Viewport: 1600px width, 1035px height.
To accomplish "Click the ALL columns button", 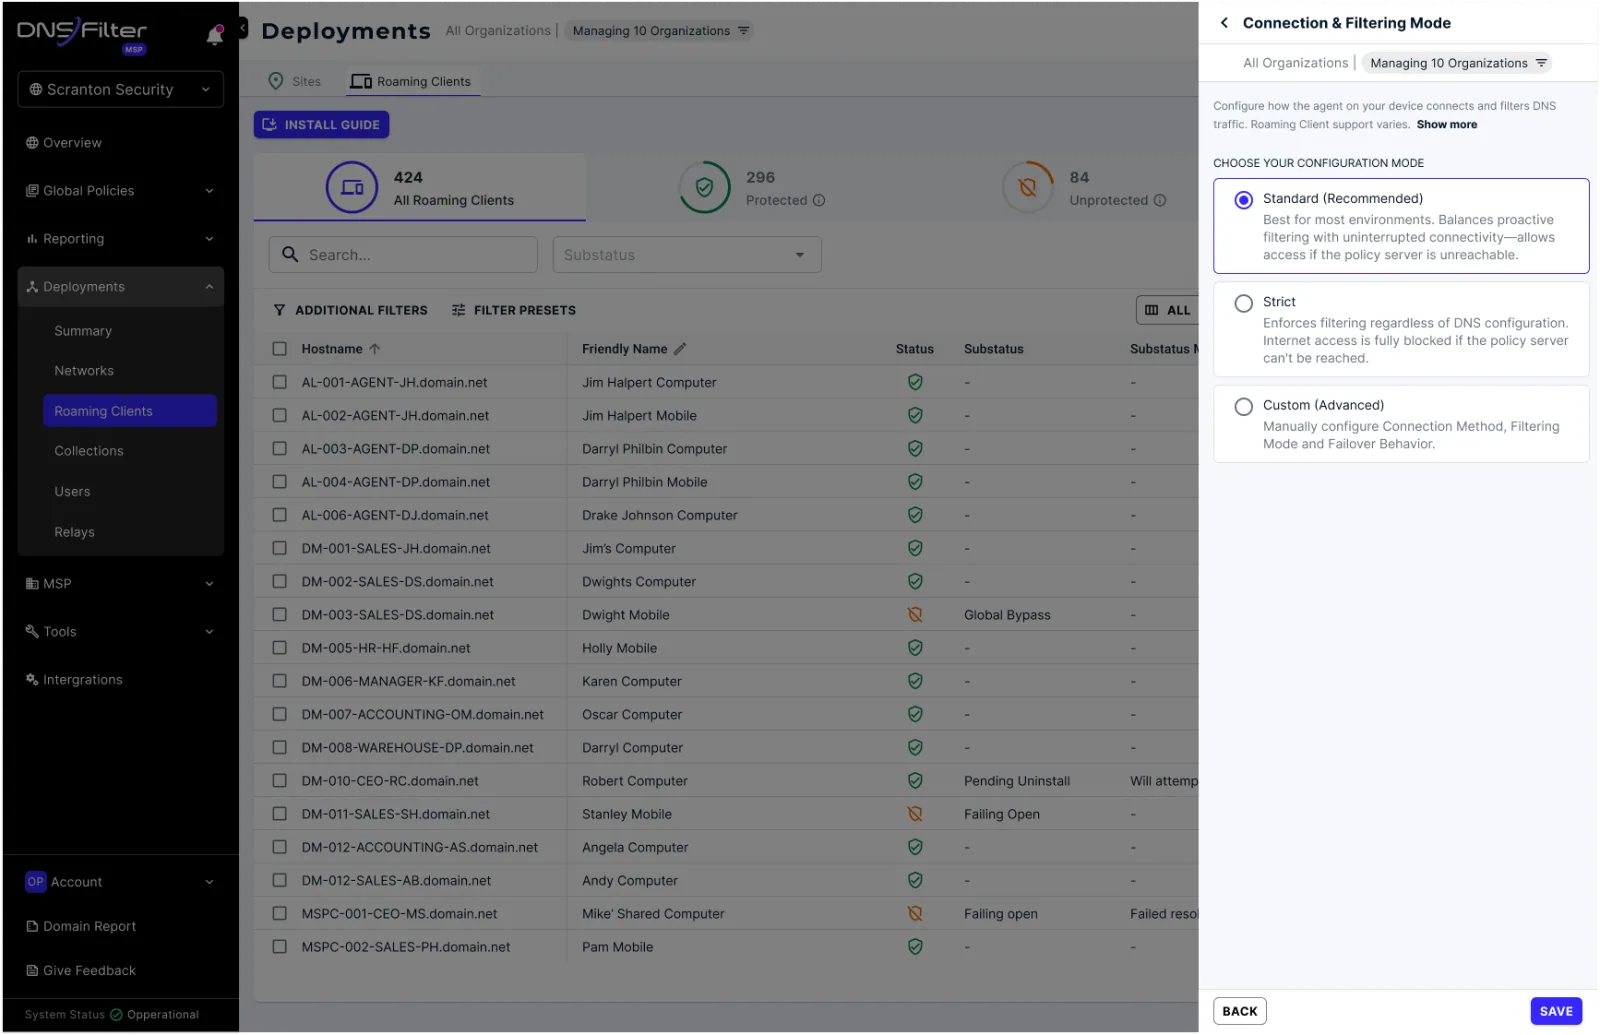I will click(1168, 310).
